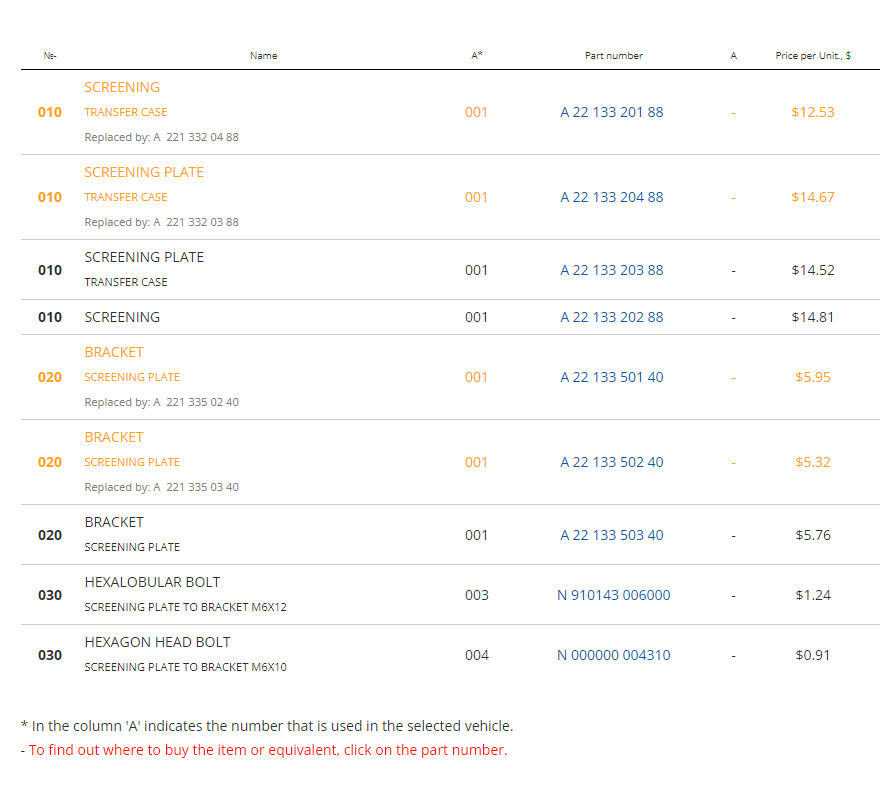The height and width of the screenshot is (785, 896).
Task: Select part number A 22 133 202 88
Action: tap(611, 317)
